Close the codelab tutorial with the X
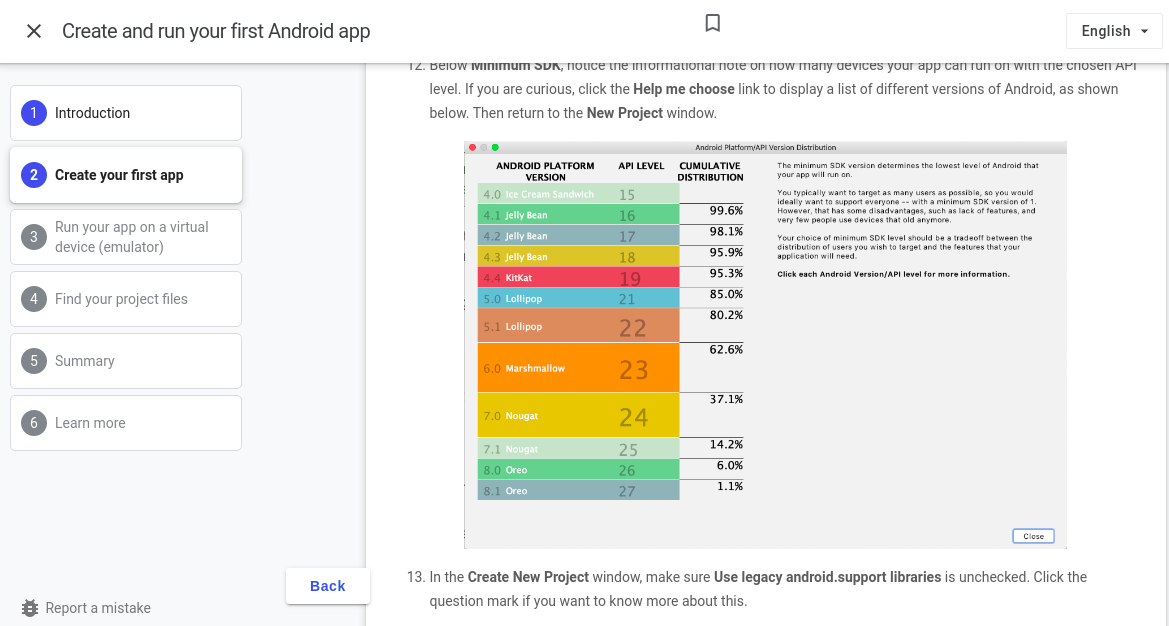 pyautogui.click(x=33, y=31)
